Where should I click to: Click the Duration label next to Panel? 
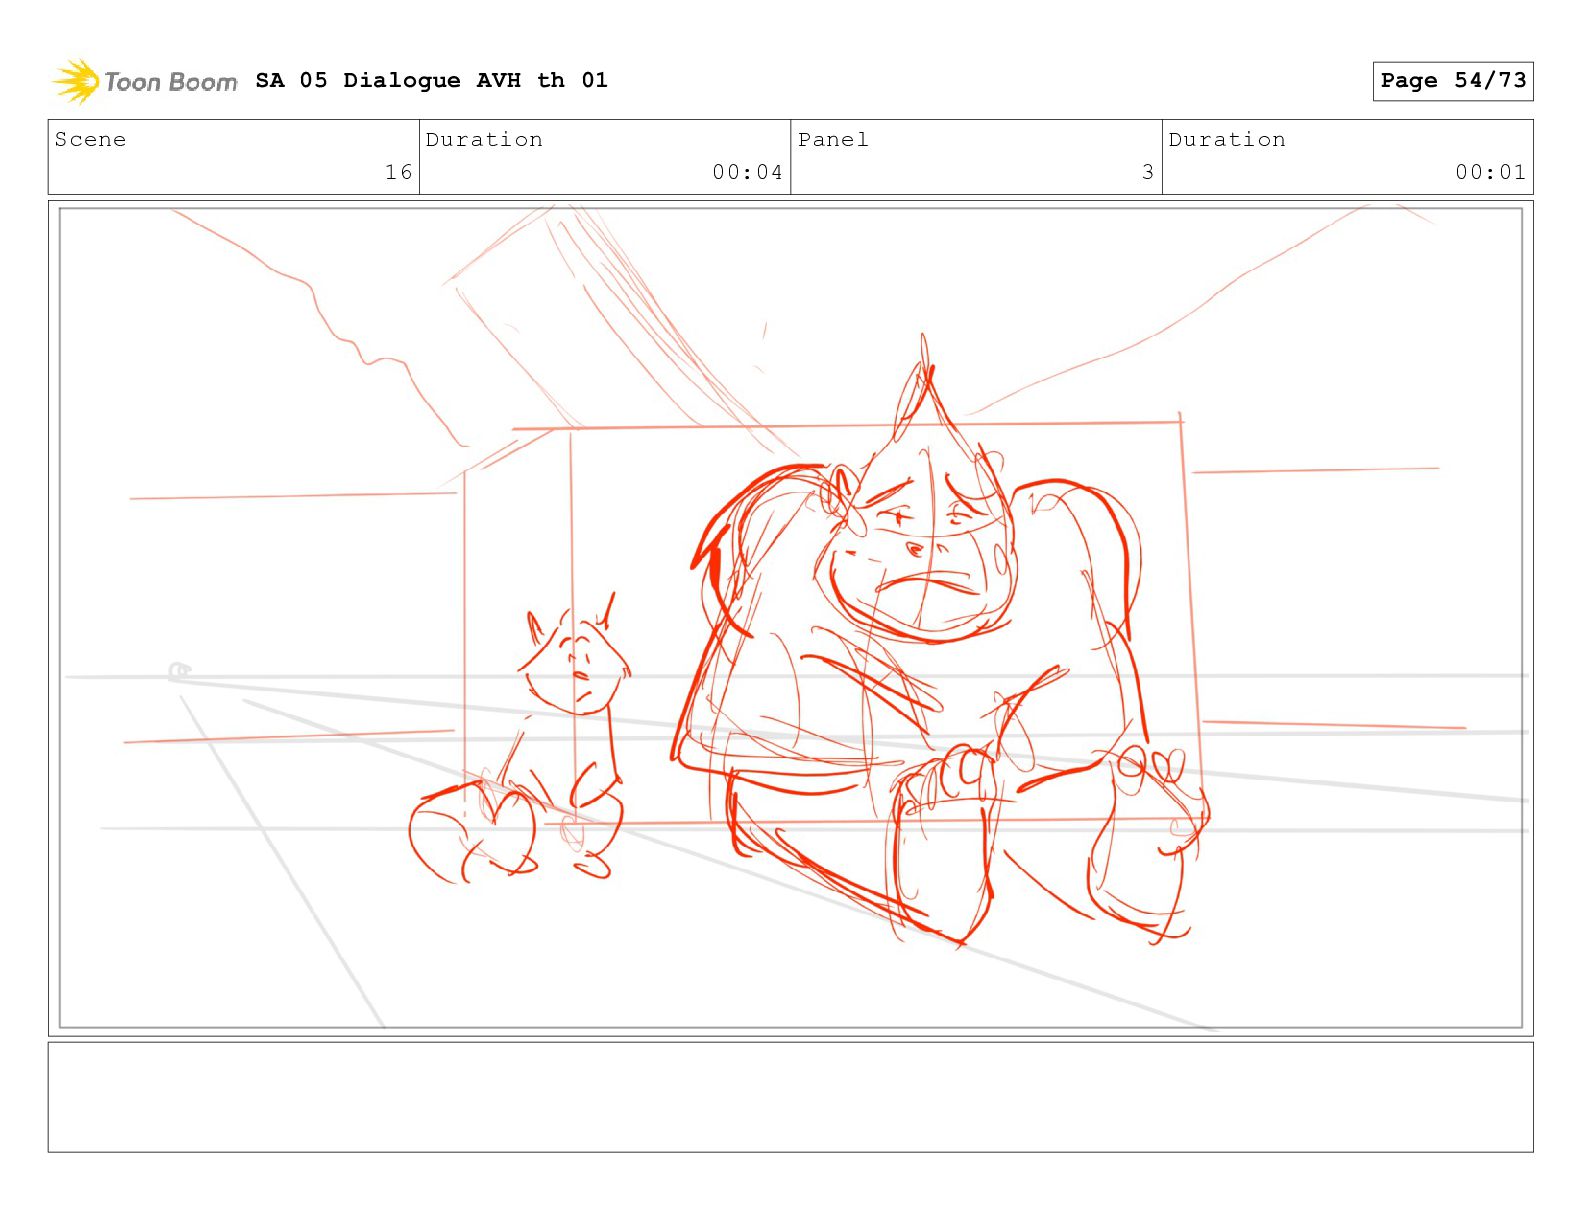point(1227,139)
